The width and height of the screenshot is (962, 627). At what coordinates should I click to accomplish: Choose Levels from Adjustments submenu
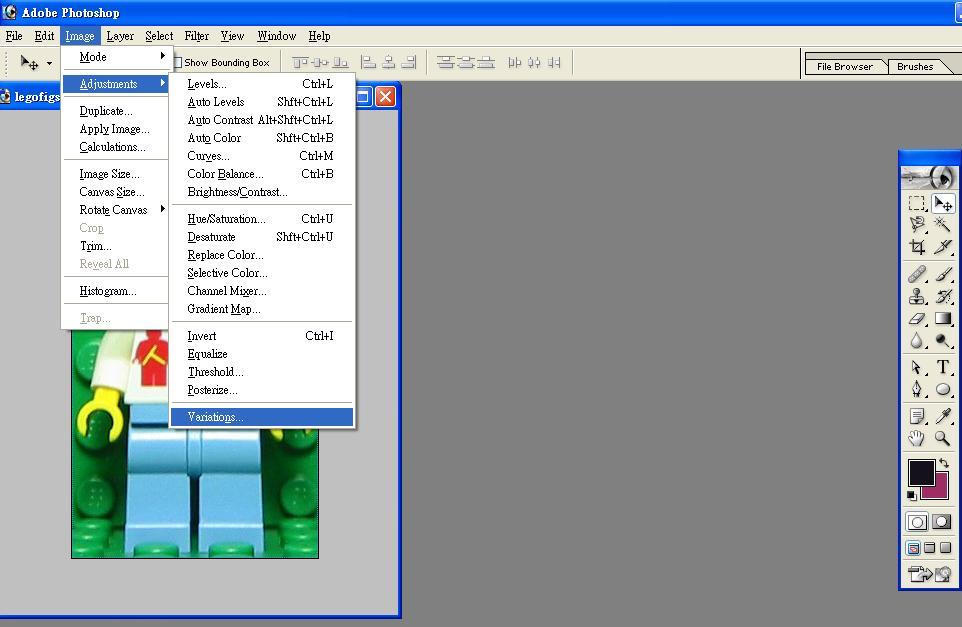coord(262,84)
